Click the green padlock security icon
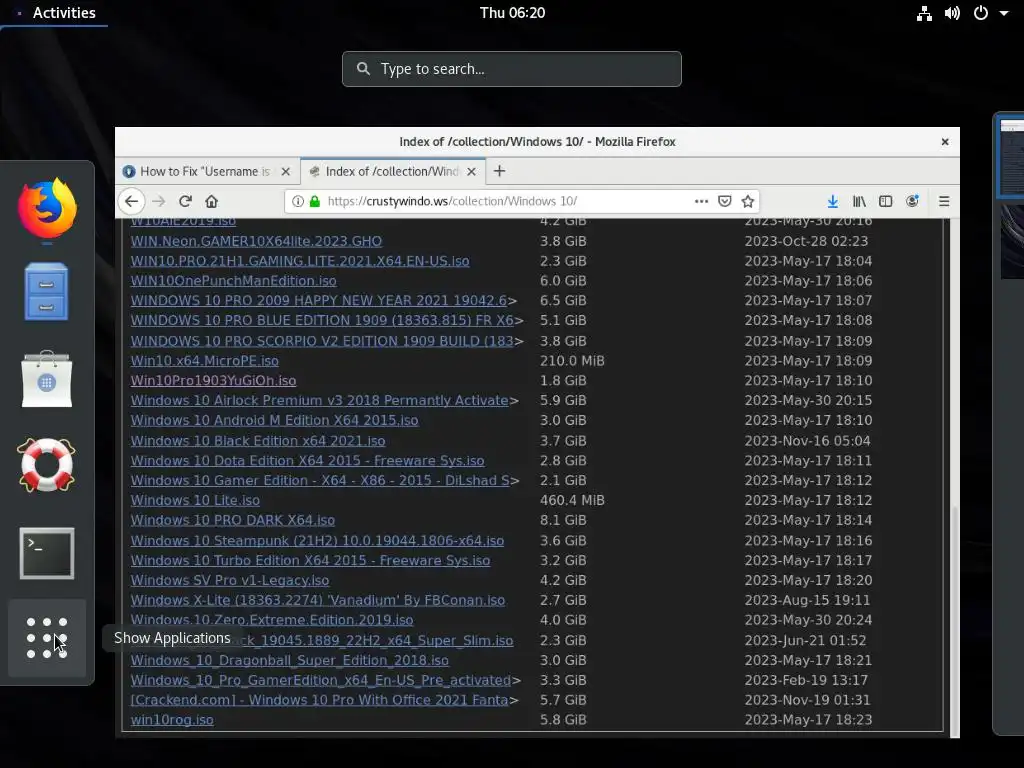The width and height of the screenshot is (1024, 768). pos(315,201)
